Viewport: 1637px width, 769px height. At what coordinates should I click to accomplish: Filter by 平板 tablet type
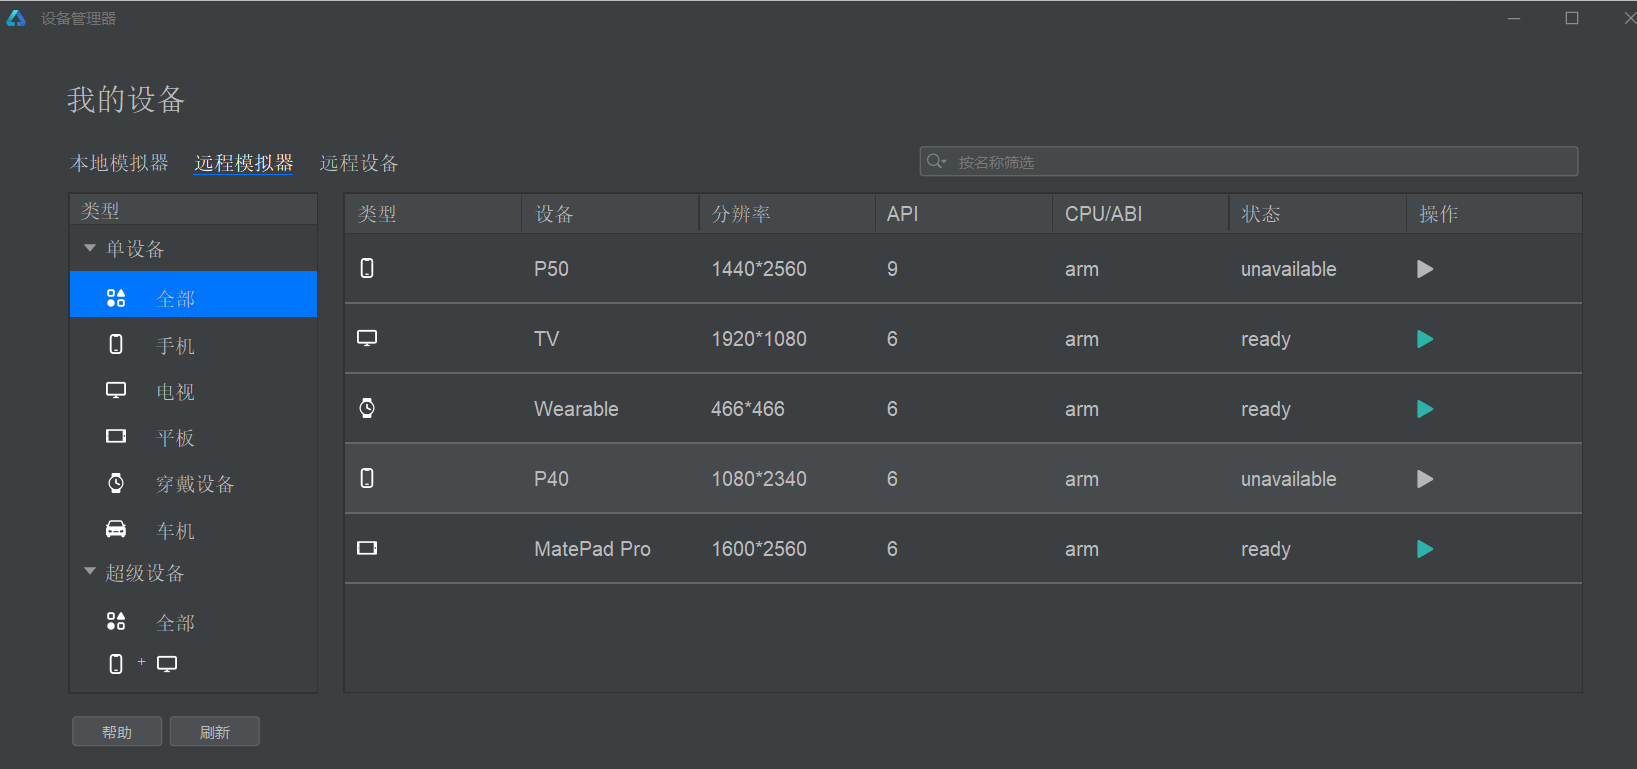click(193, 437)
